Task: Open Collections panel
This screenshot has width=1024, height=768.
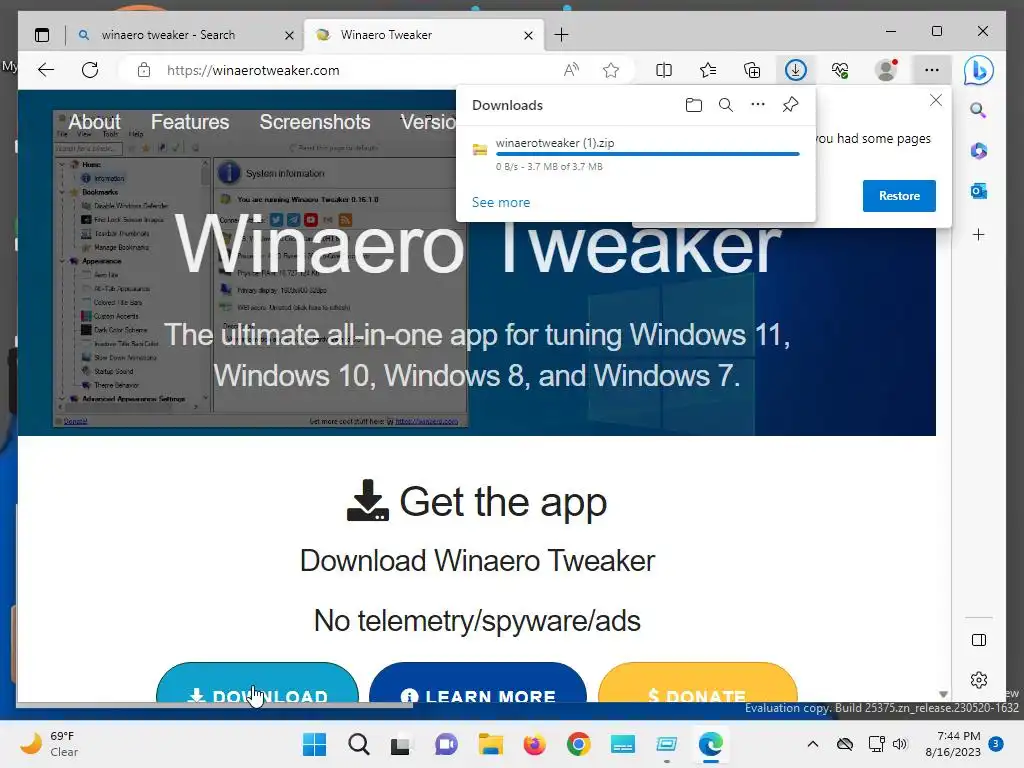Action: 752,70
